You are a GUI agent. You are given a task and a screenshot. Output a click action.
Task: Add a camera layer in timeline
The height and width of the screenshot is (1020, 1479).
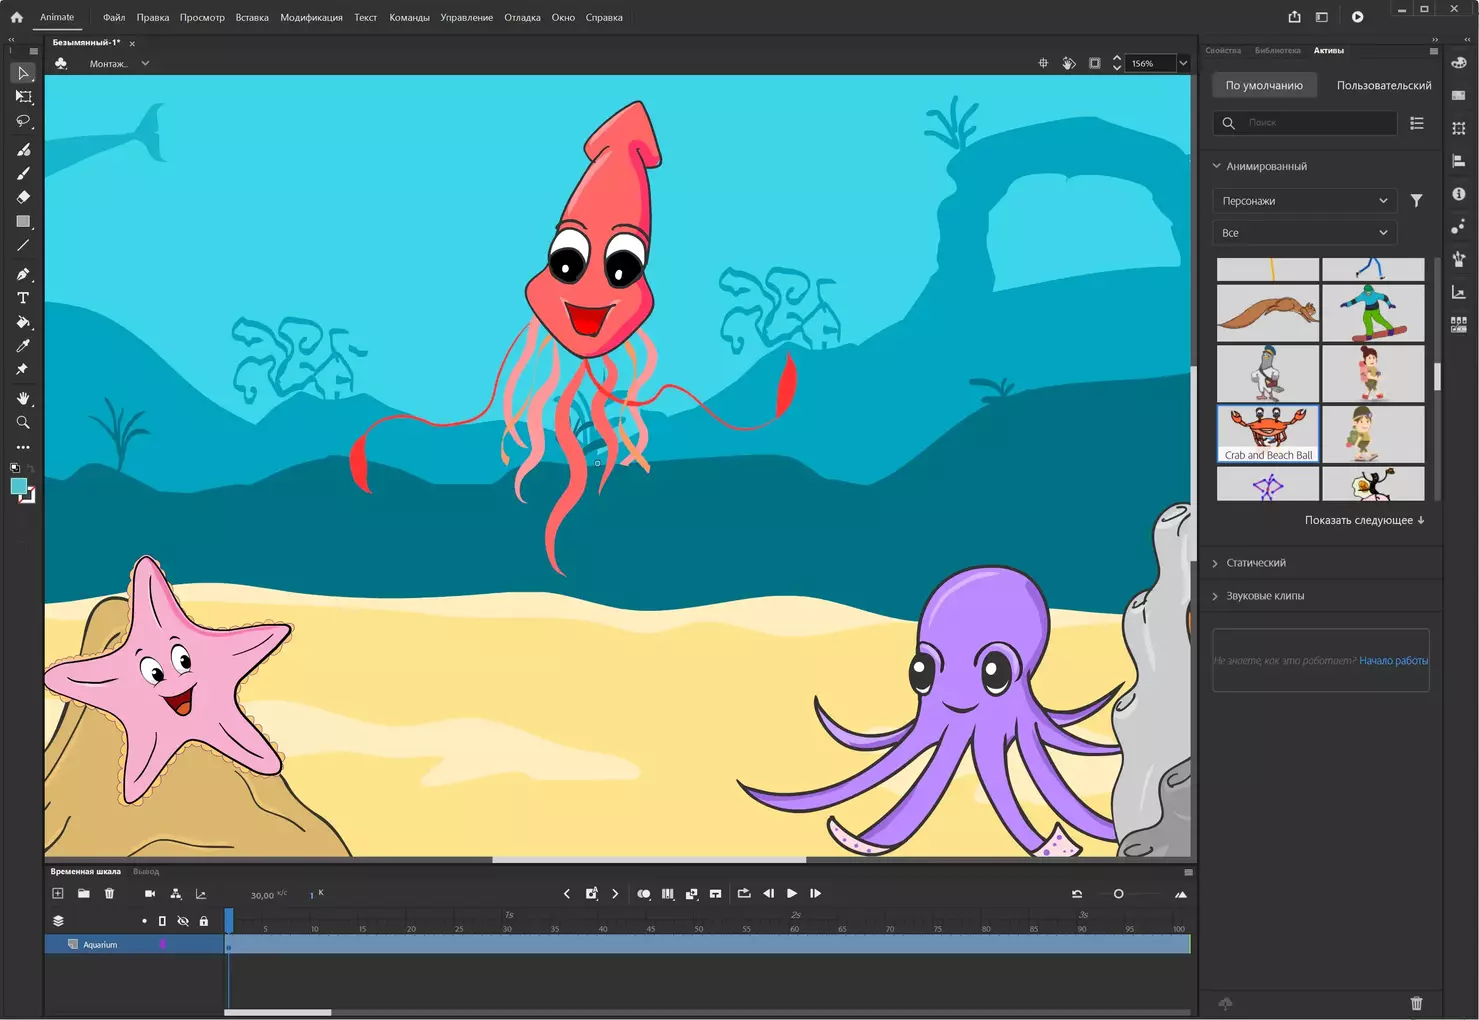click(x=150, y=894)
